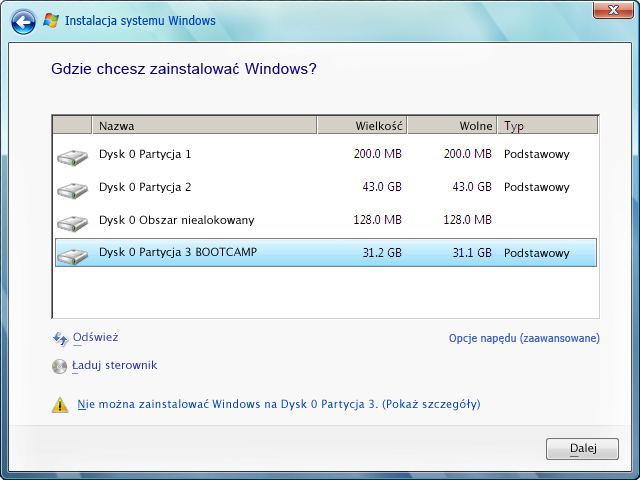Image resolution: width=640 pixels, height=480 pixels.
Task: Go back with the blue arrow button
Action: coord(23,22)
